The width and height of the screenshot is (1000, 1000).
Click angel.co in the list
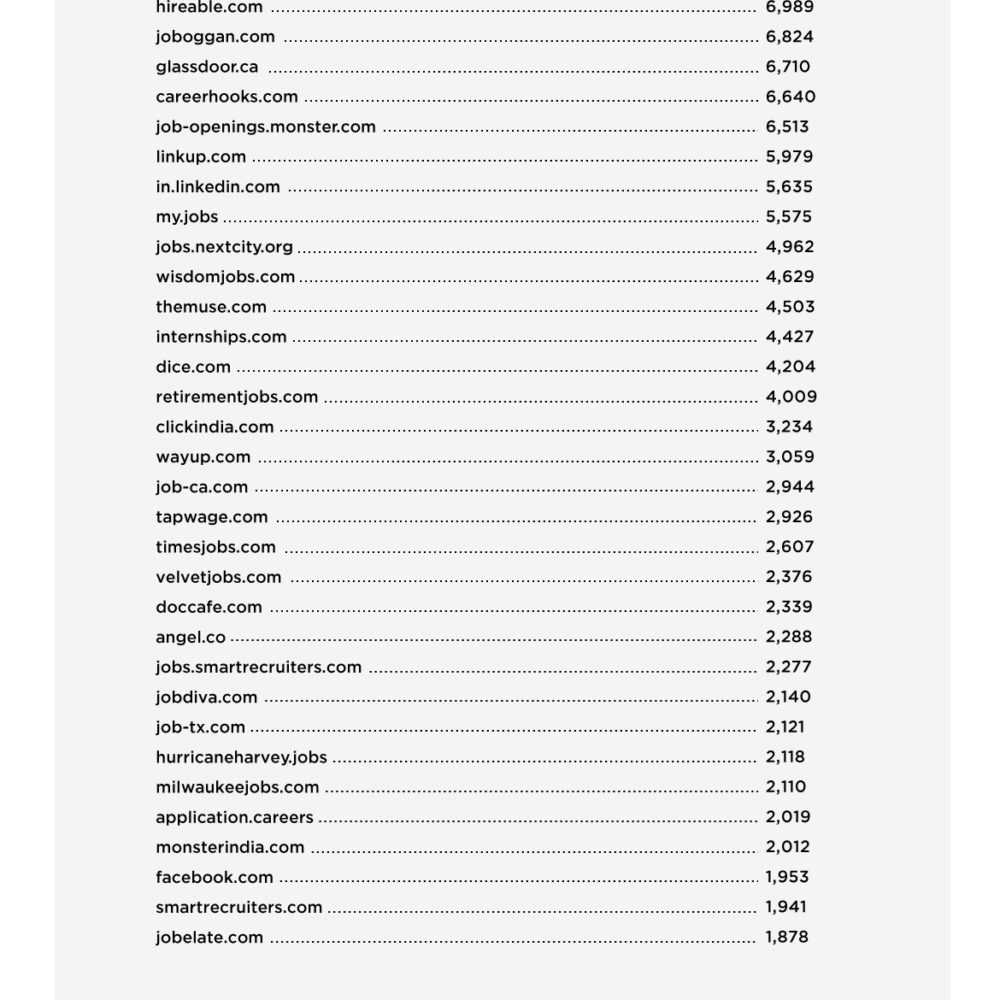(x=190, y=637)
